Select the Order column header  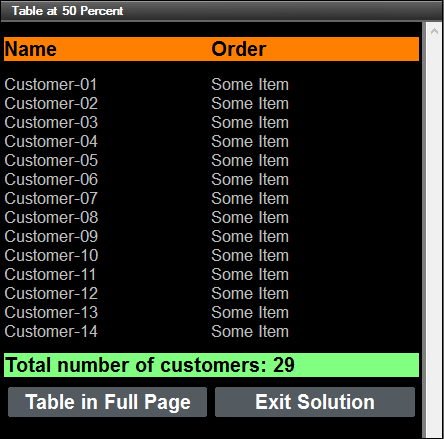(x=239, y=49)
